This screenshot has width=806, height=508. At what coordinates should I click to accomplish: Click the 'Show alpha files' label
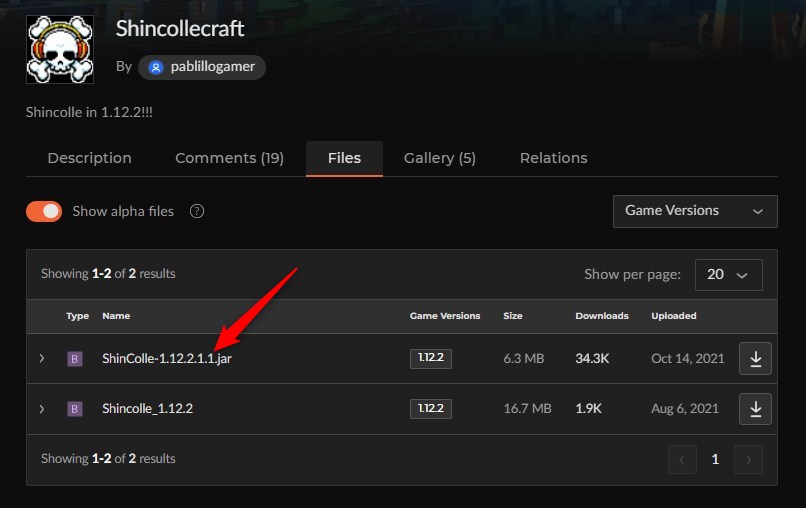pyautogui.click(x=123, y=211)
